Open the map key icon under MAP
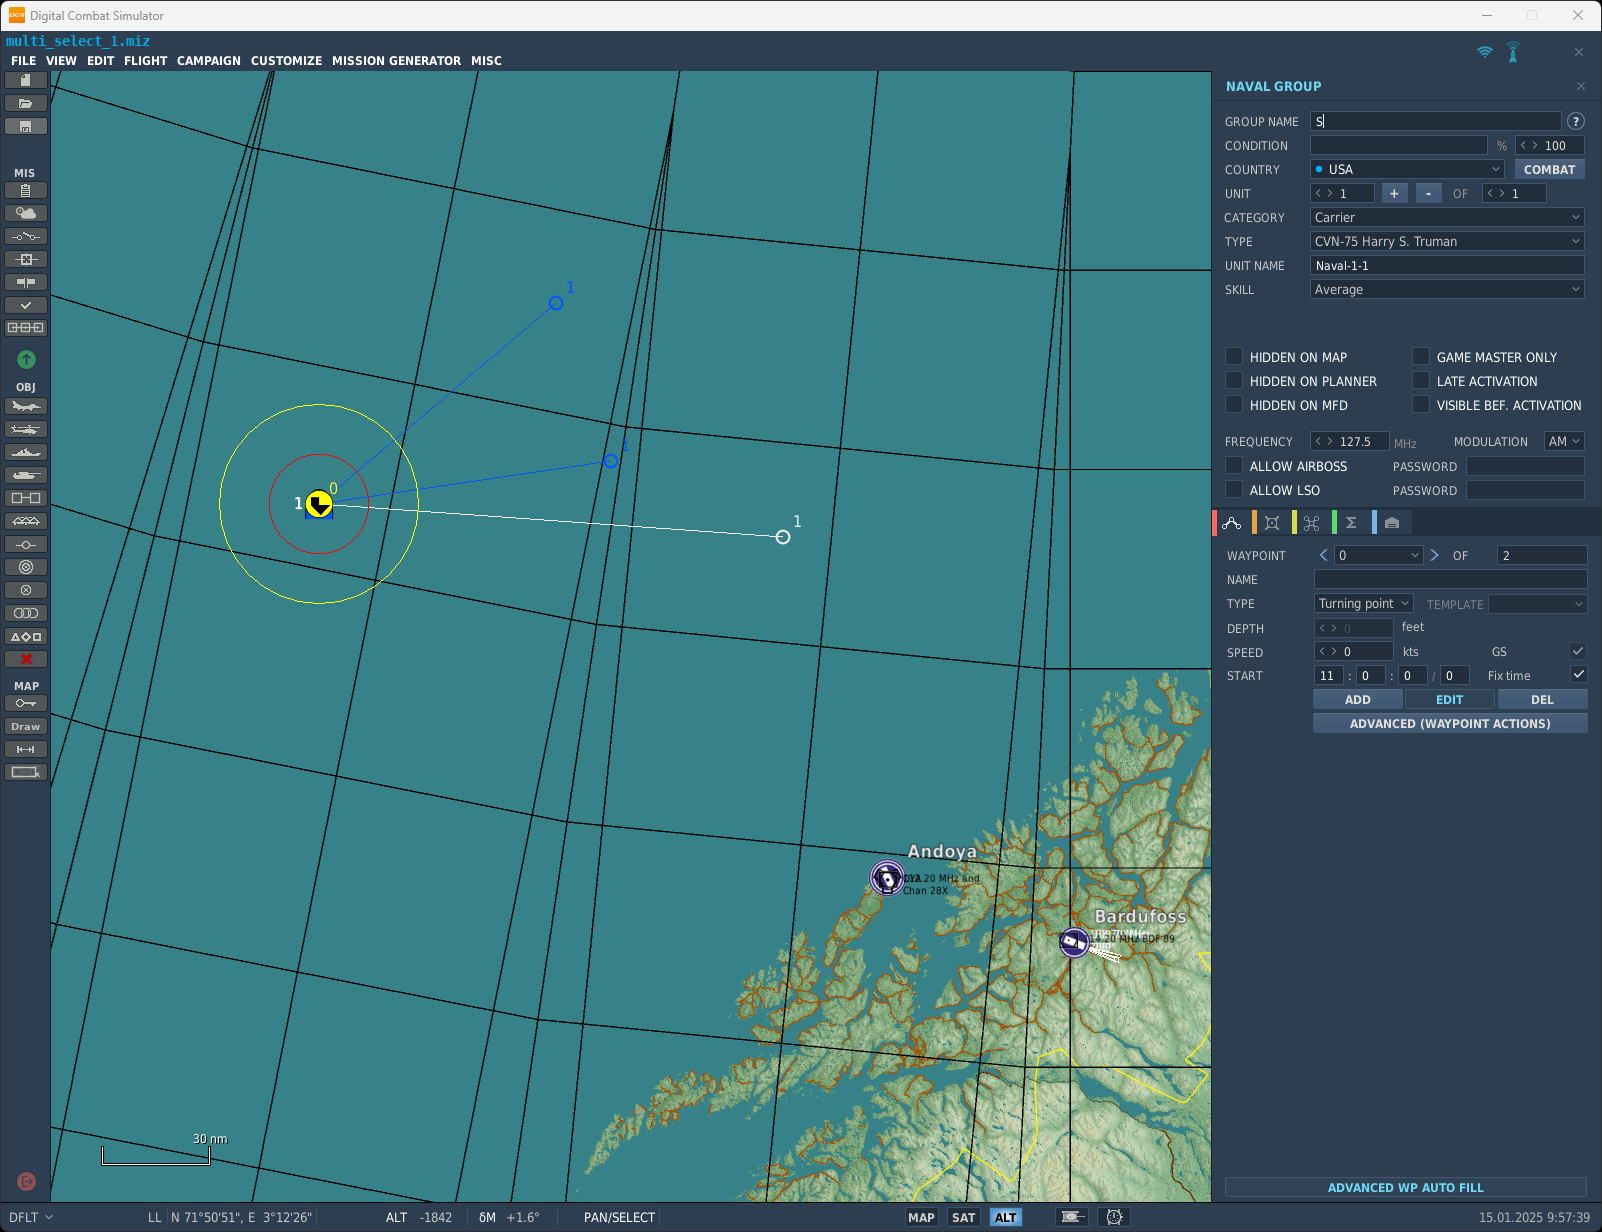 click(x=26, y=703)
